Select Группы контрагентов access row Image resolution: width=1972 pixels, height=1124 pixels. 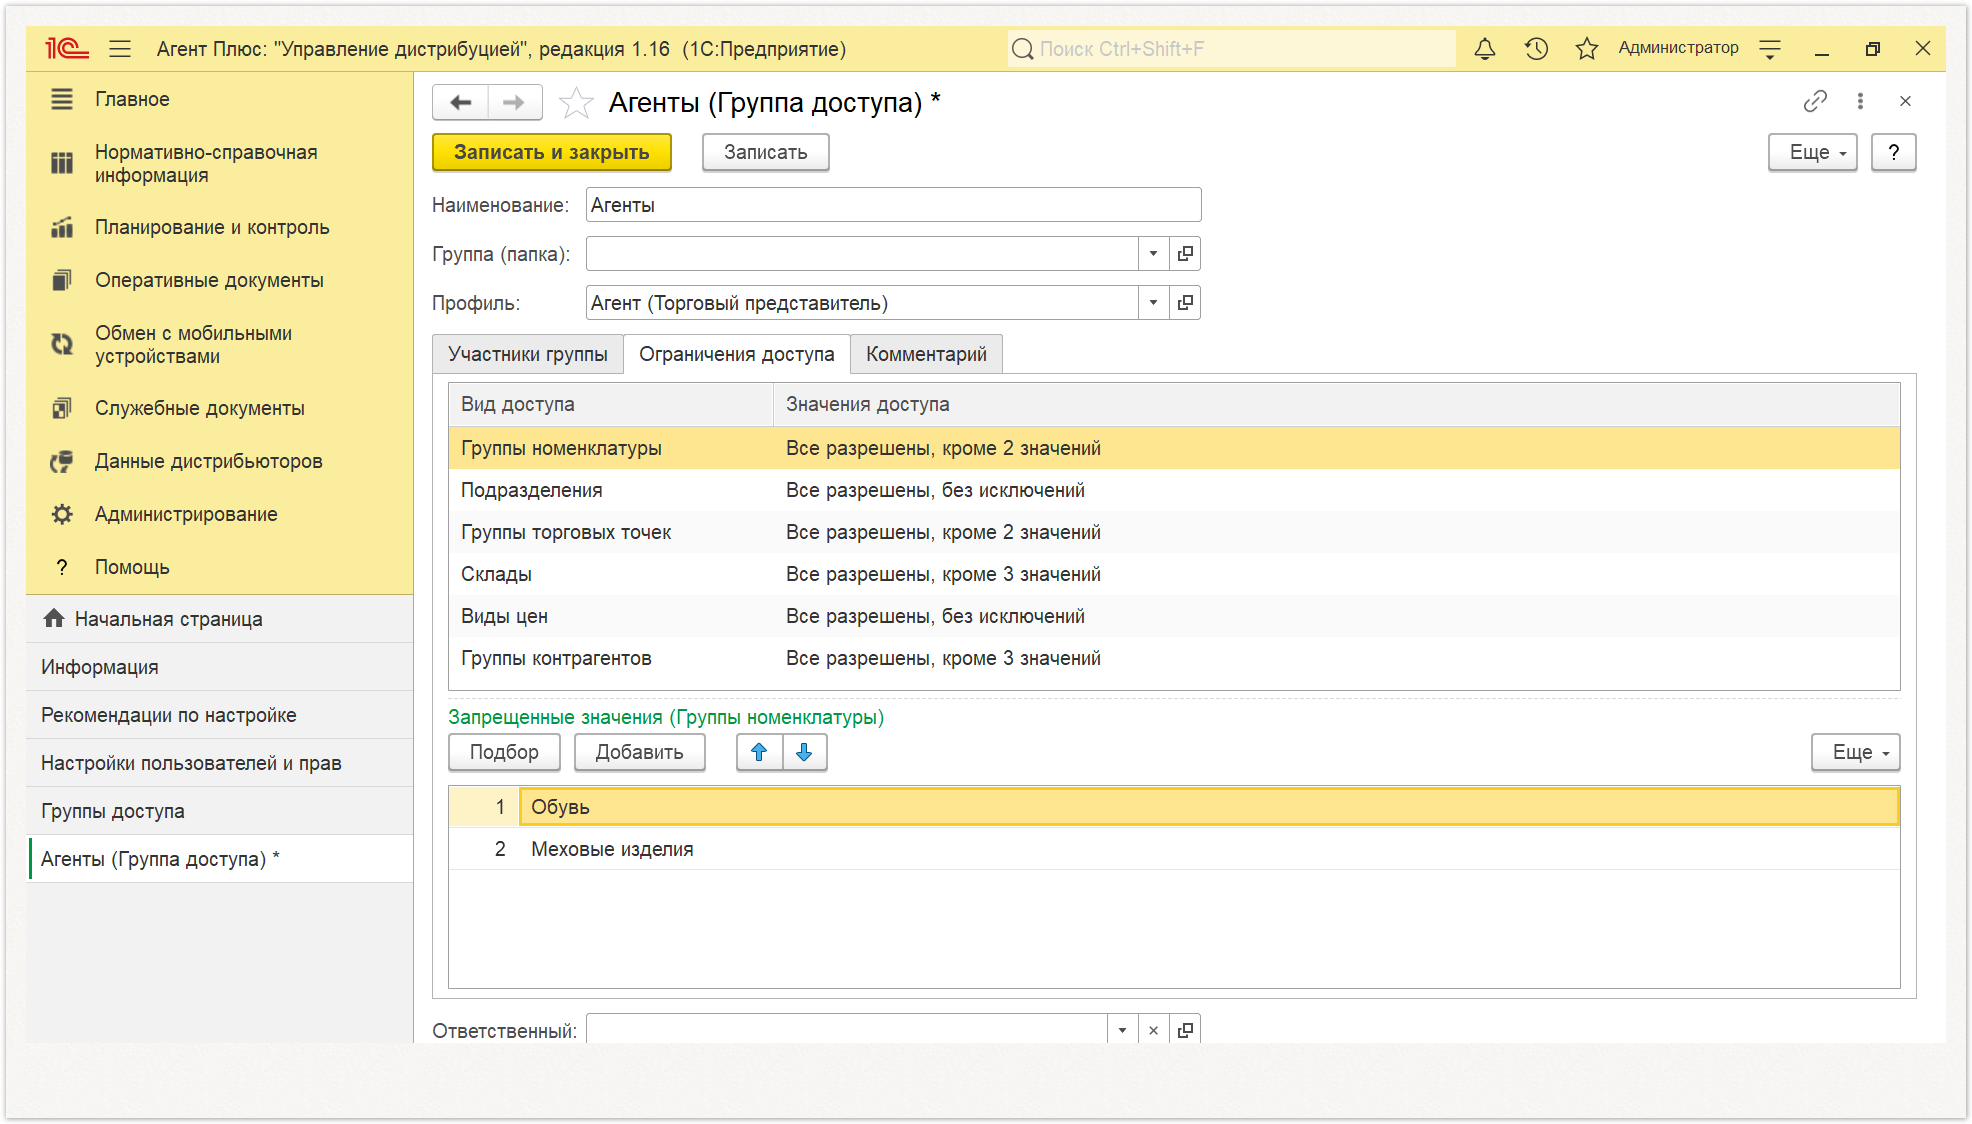pos(1174,658)
